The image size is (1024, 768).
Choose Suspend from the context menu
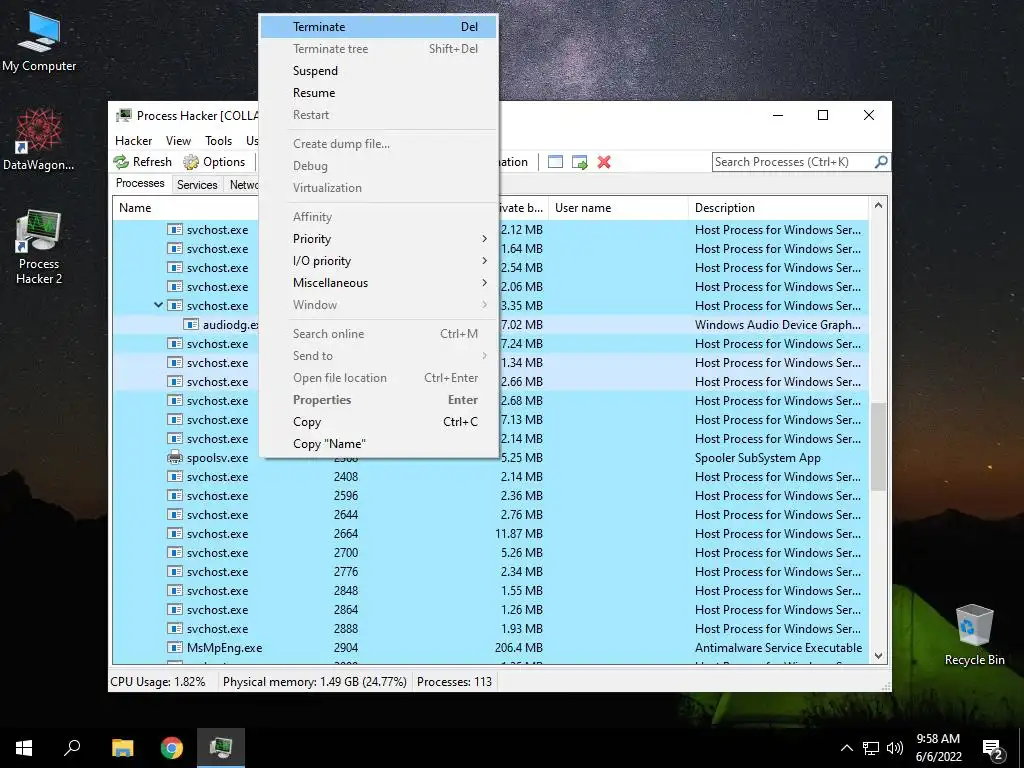coord(378,71)
